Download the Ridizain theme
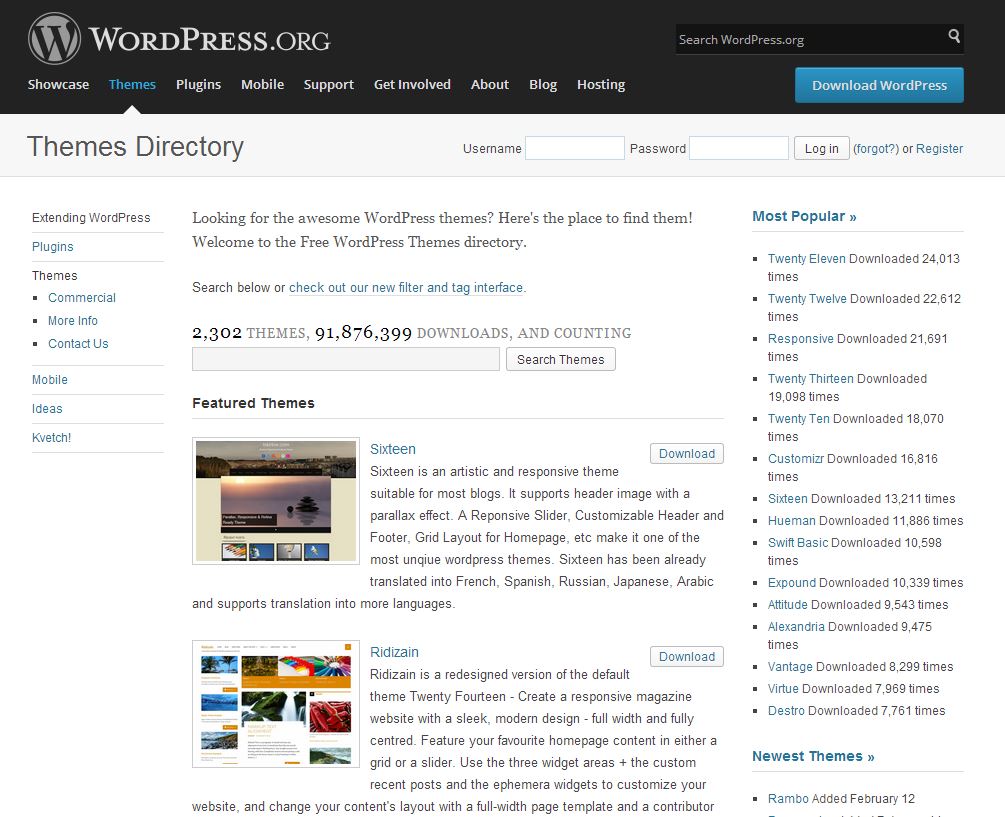The width and height of the screenshot is (1005, 817). click(686, 656)
